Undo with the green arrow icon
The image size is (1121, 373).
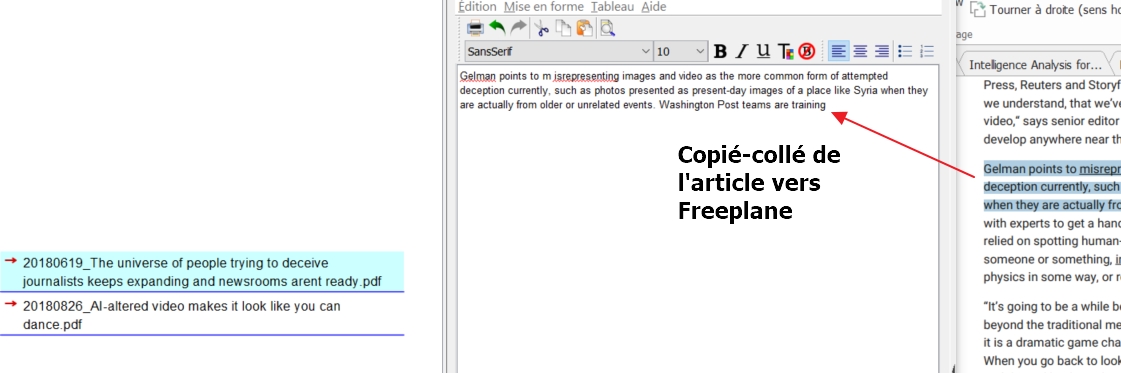pos(497,28)
